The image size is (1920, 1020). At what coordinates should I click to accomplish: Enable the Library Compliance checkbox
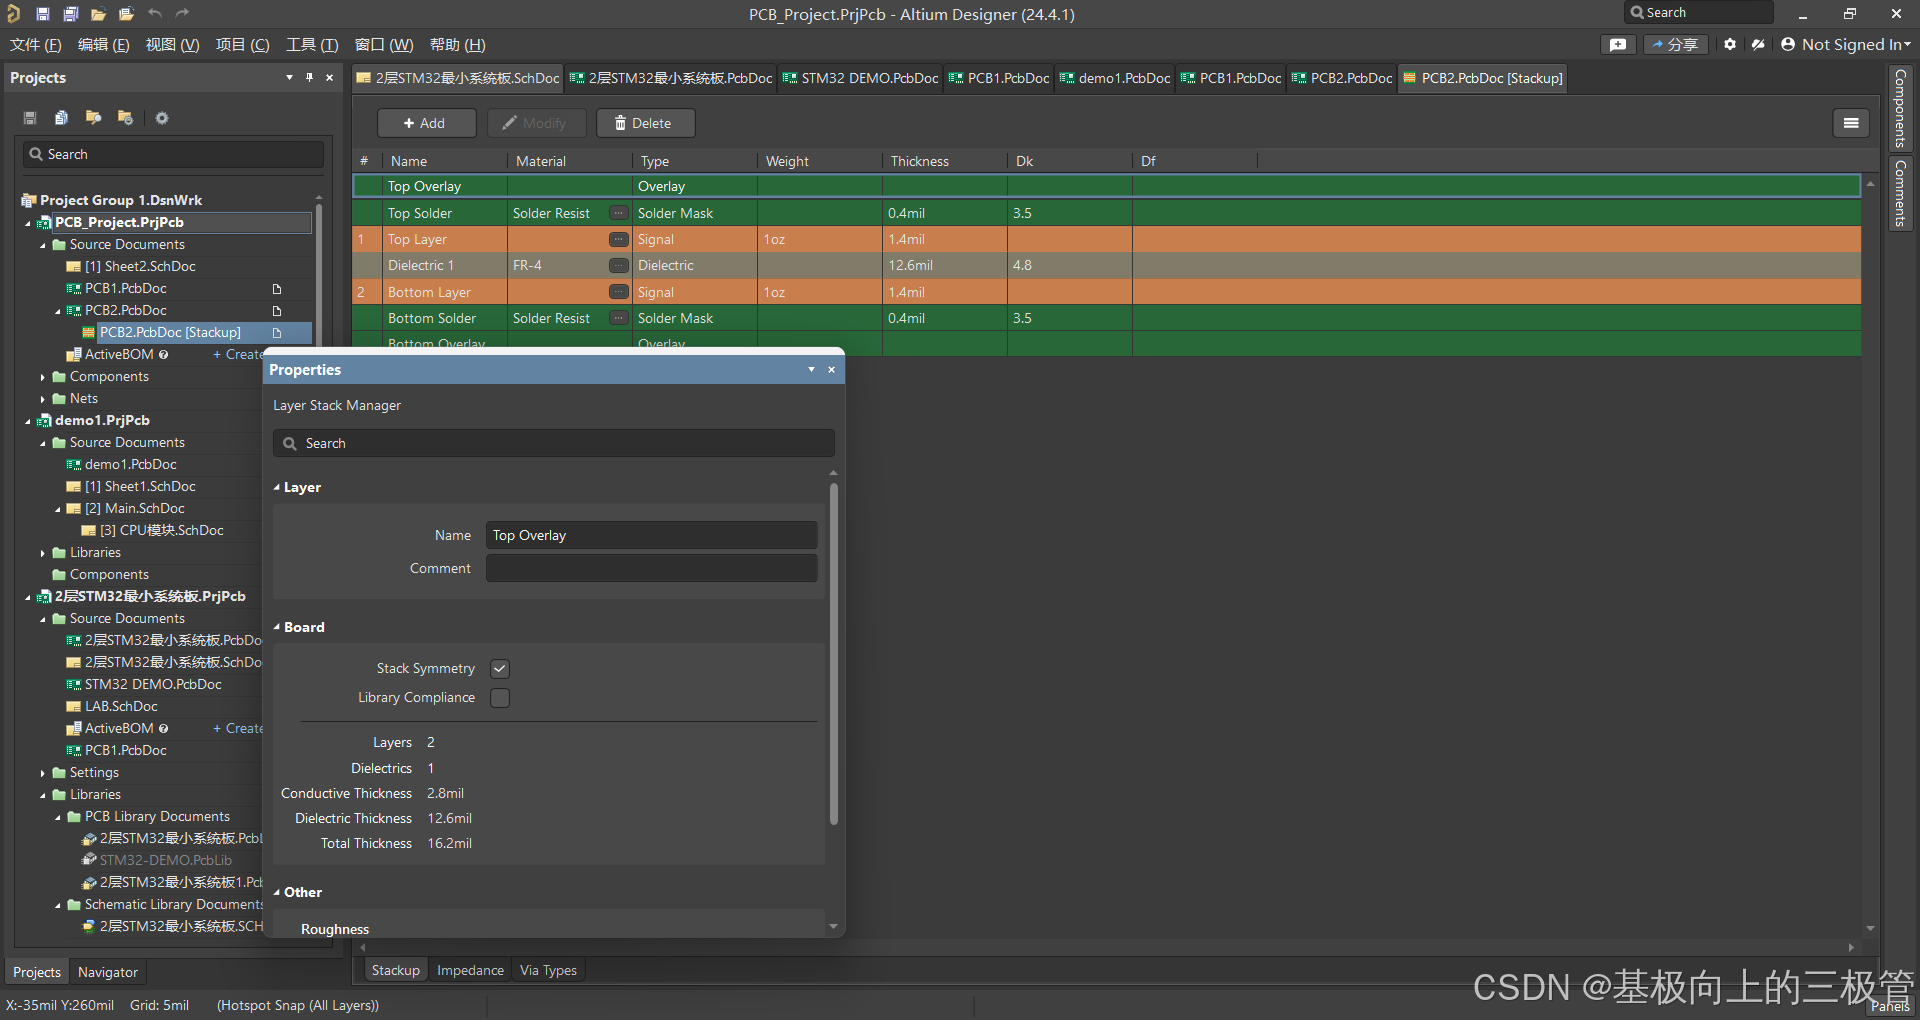(x=500, y=698)
